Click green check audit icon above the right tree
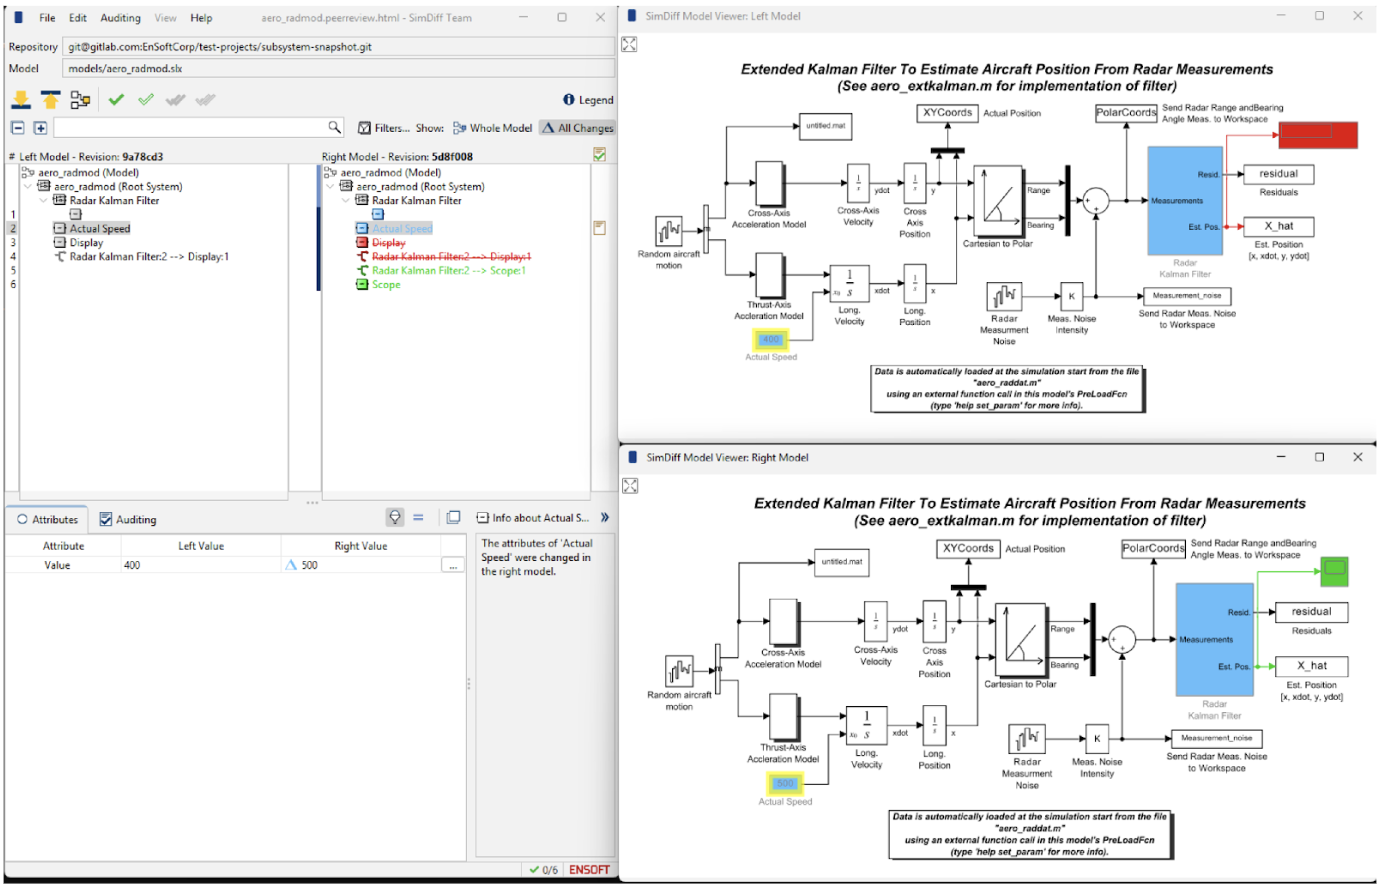Screen dimensions: 1380x888 pos(599,155)
